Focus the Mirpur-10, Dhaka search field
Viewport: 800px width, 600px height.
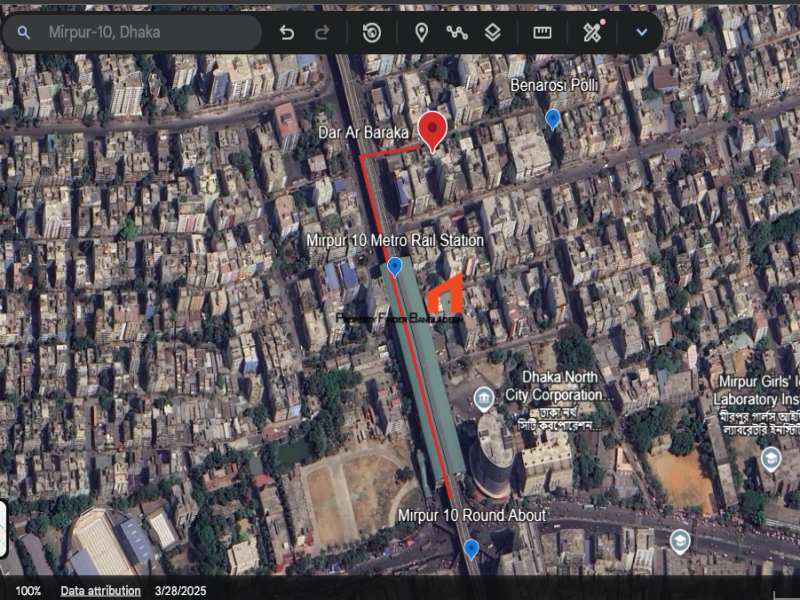(x=132, y=32)
